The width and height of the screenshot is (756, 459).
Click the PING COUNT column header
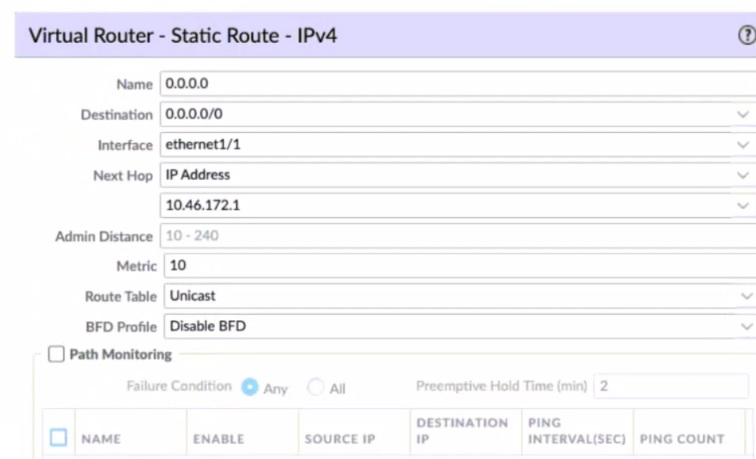(682, 438)
